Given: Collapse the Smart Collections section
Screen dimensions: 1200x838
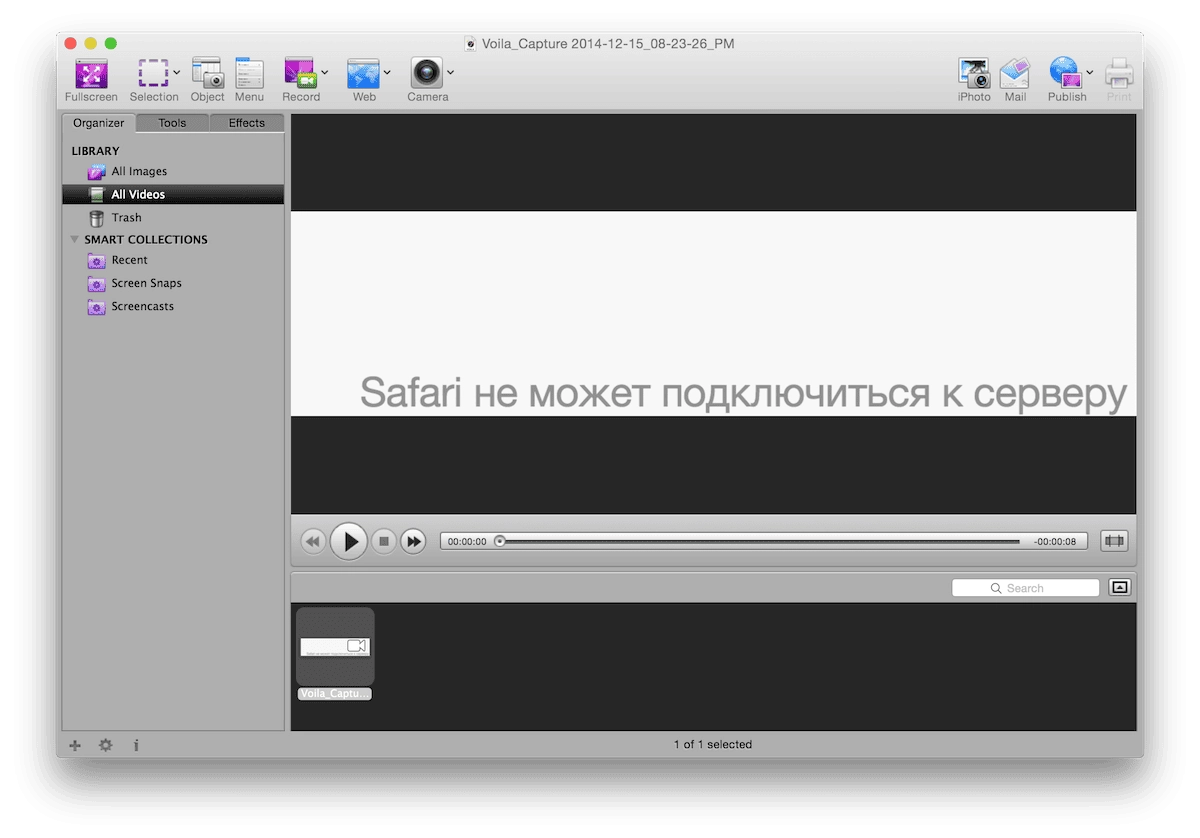Looking at the screenshot, I should point(75,239).
